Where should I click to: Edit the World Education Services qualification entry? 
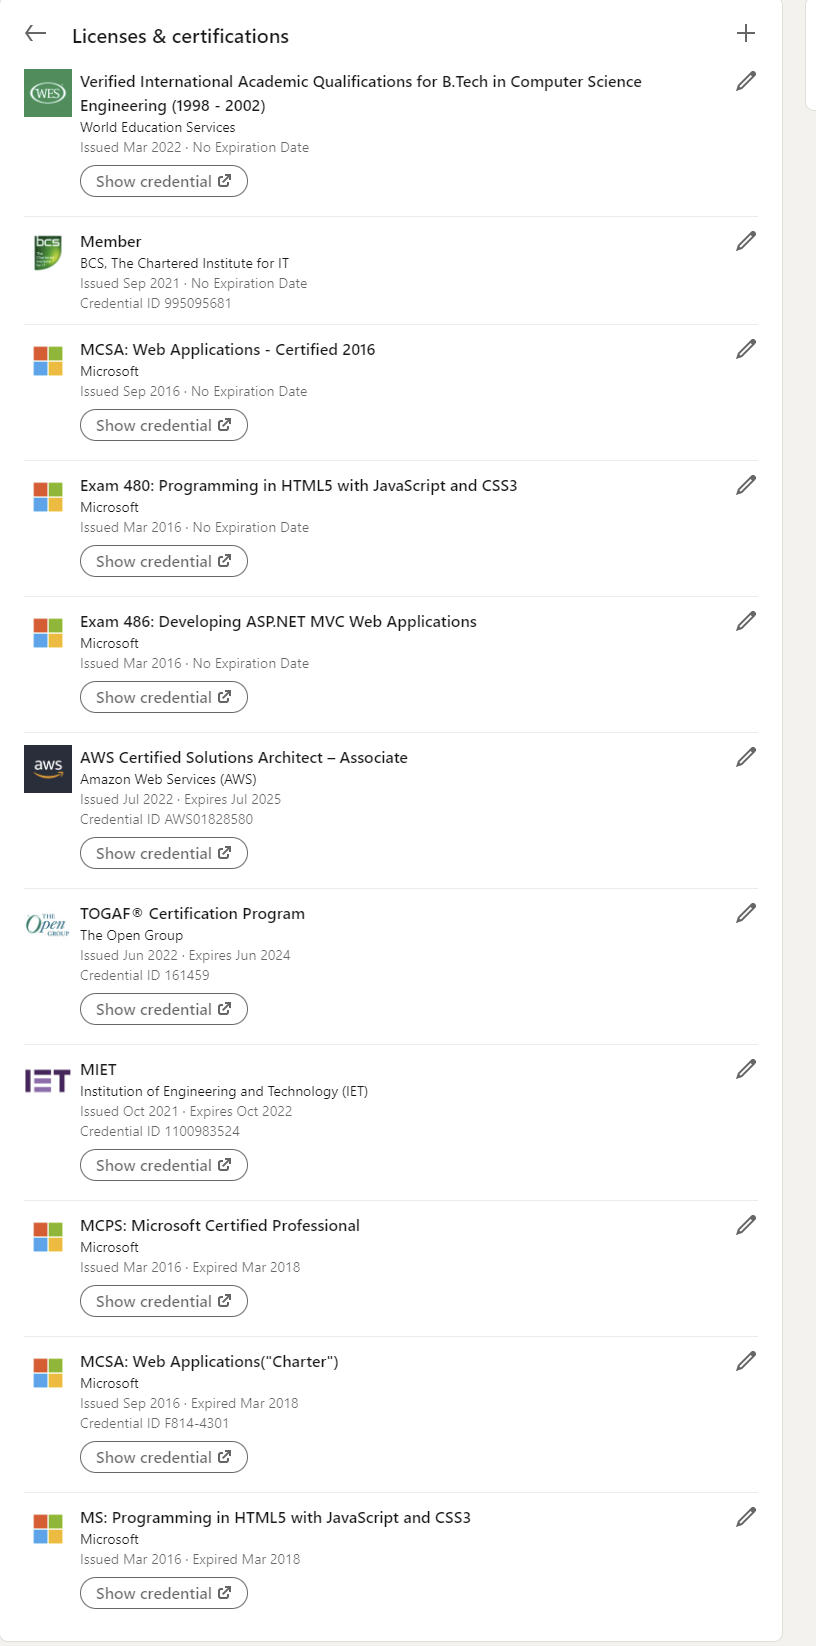coord(746,81)
